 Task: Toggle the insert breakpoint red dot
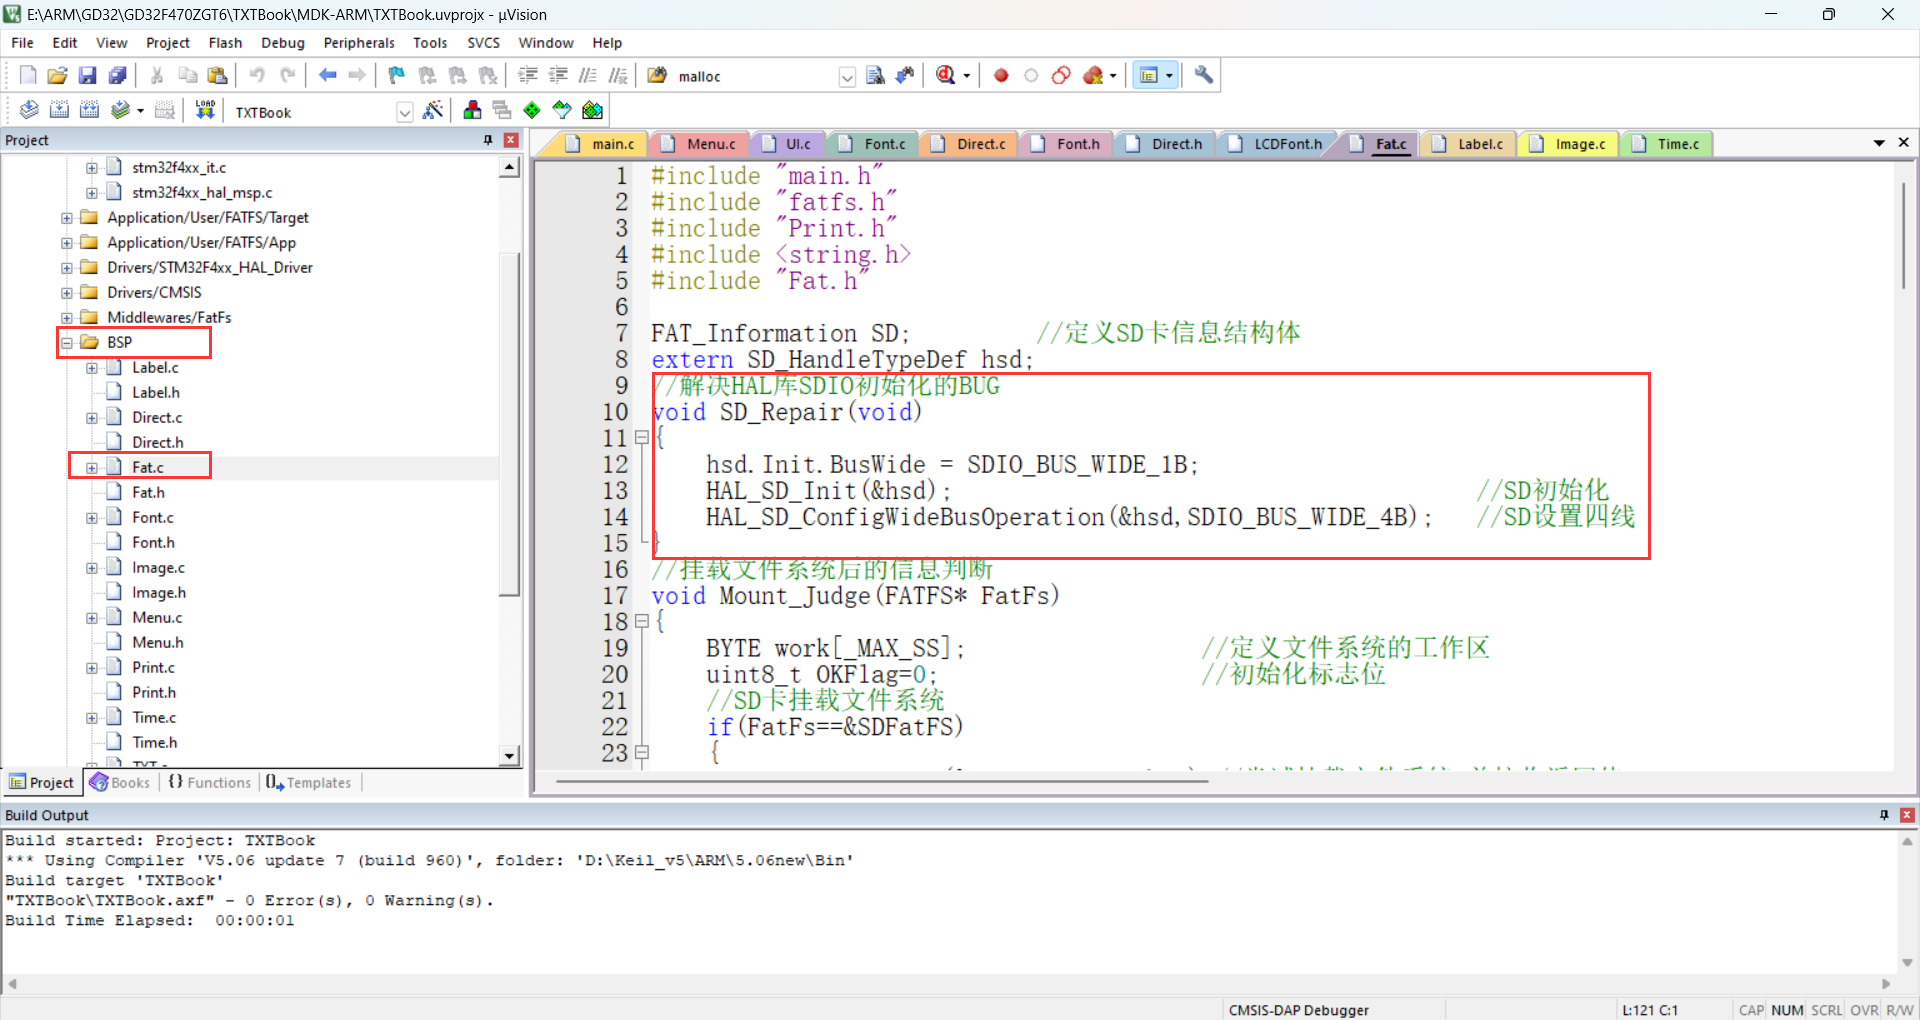1001,76
